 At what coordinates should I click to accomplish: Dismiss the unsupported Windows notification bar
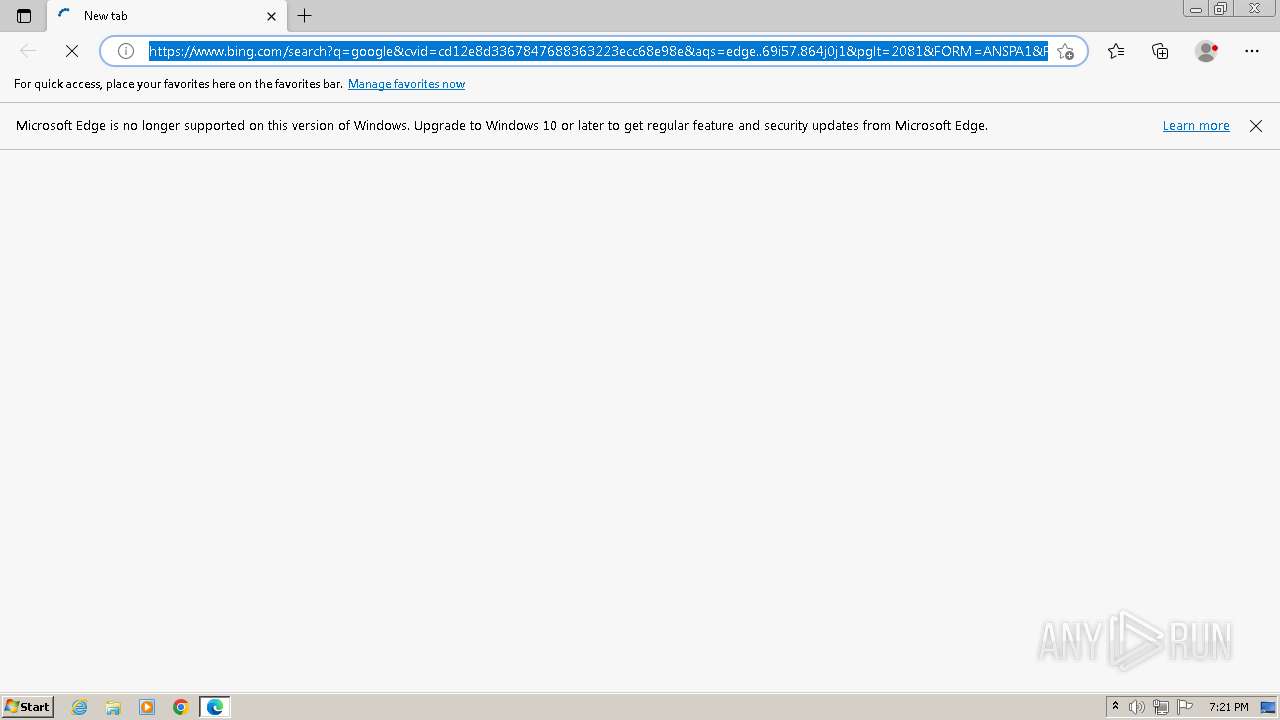[x=1256, y=126]
